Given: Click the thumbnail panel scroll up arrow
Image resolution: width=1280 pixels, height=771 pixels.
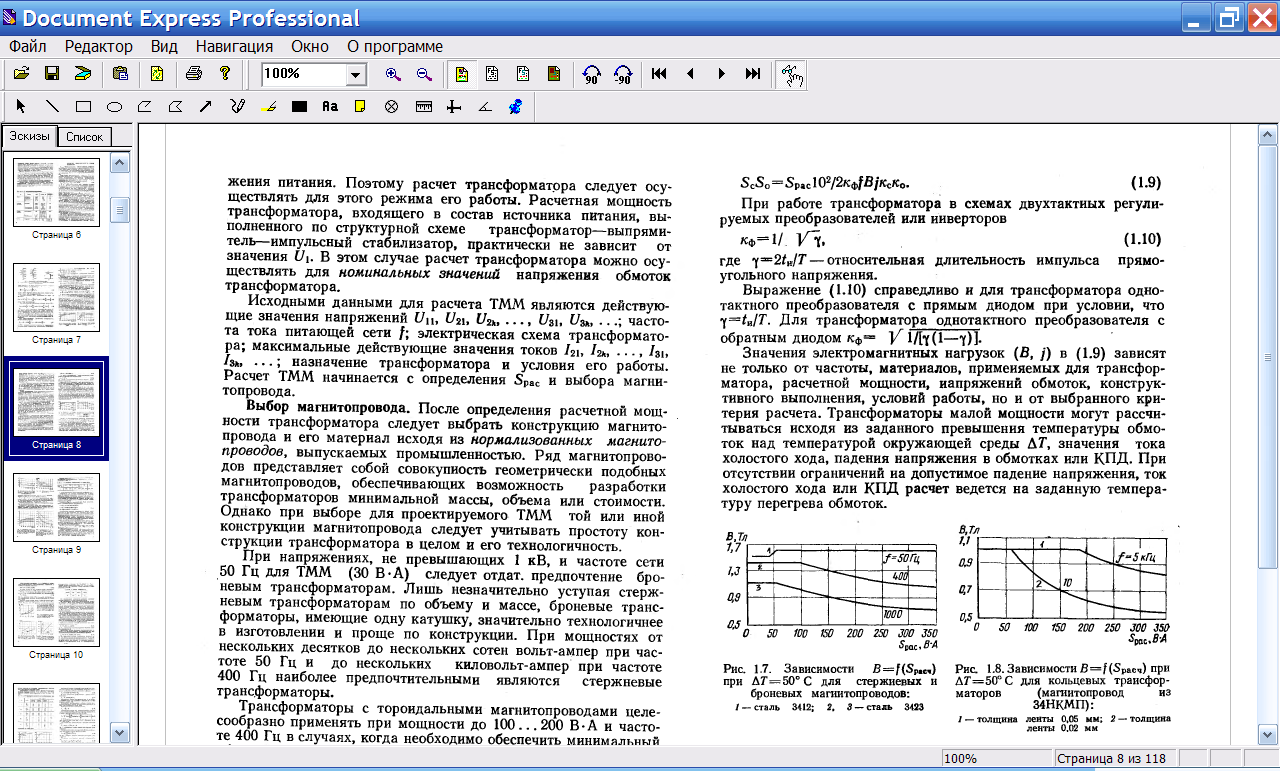Looking at the screenshot, I should pos(120,163).
